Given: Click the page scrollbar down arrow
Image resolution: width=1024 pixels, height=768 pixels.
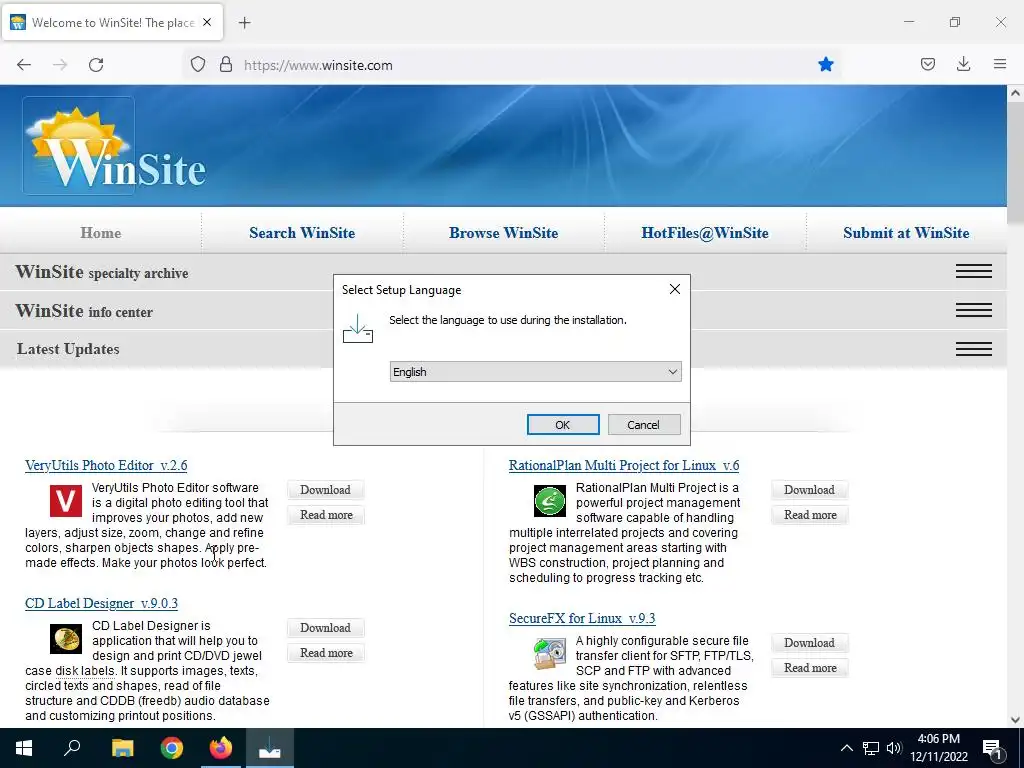Looking at the screenshot, I should [x=1015, y=720].
